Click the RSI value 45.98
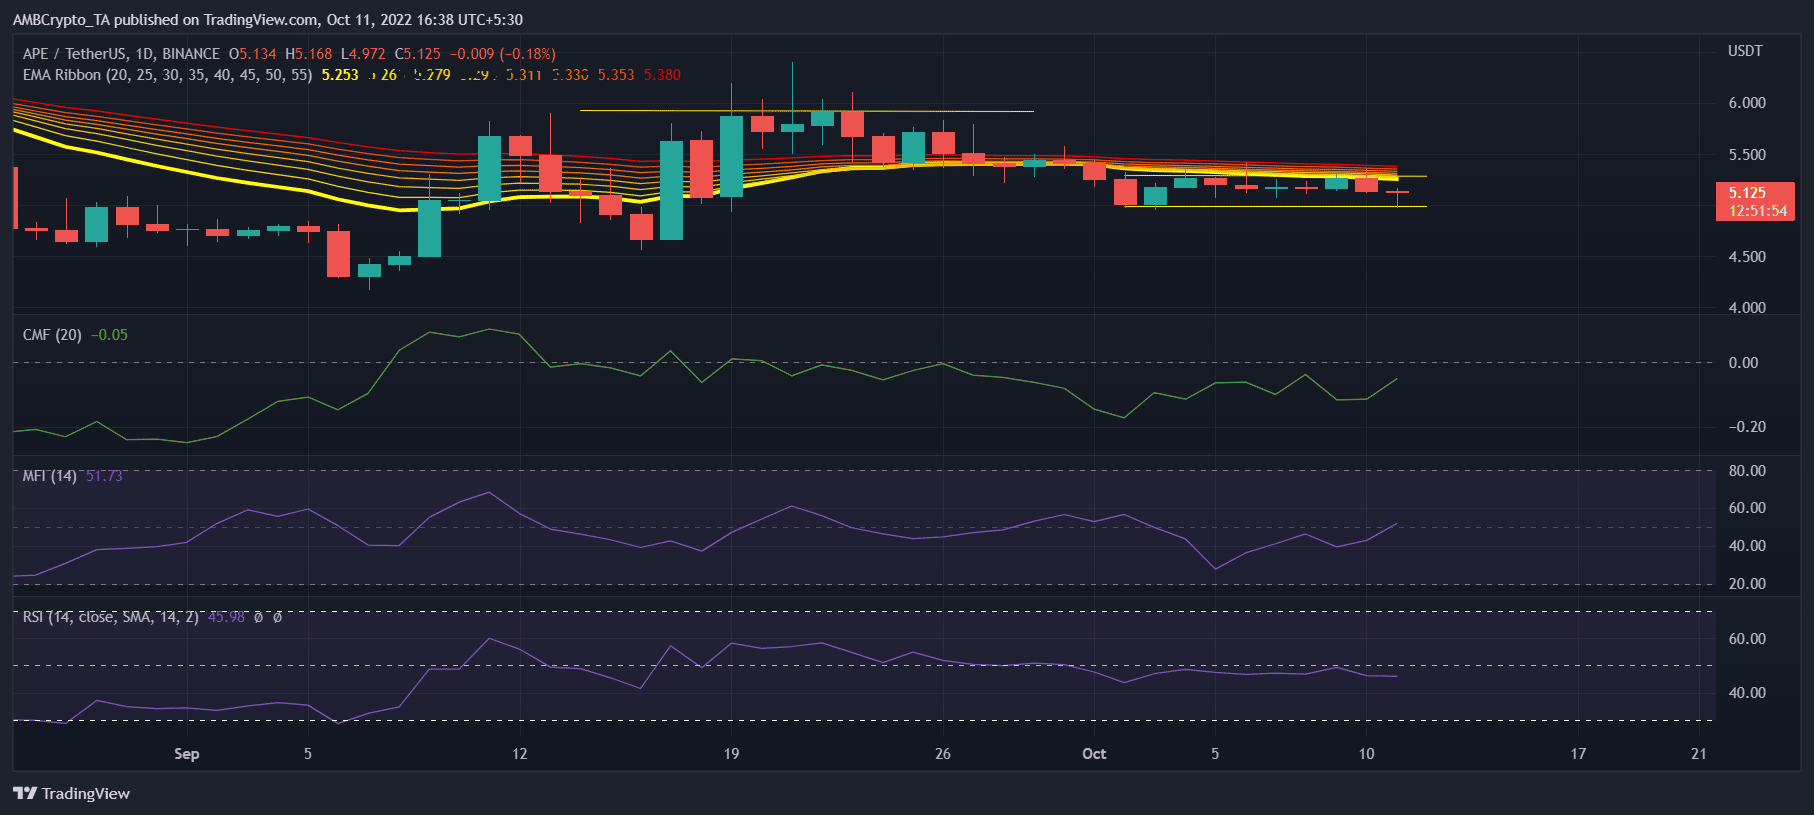Viewport: 1814px width, 815px height. 226,617
